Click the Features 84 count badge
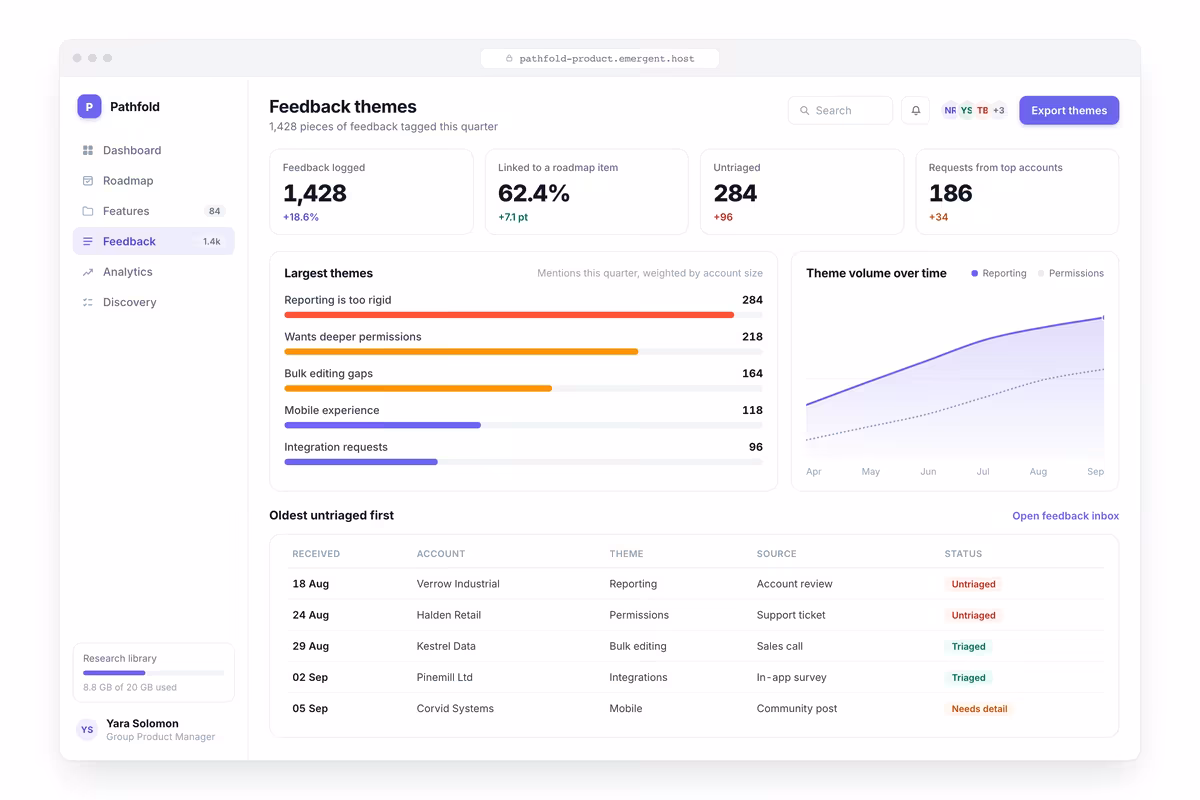Image resolution: width=1200 pixels, height=800 pixels. (214, 211)
